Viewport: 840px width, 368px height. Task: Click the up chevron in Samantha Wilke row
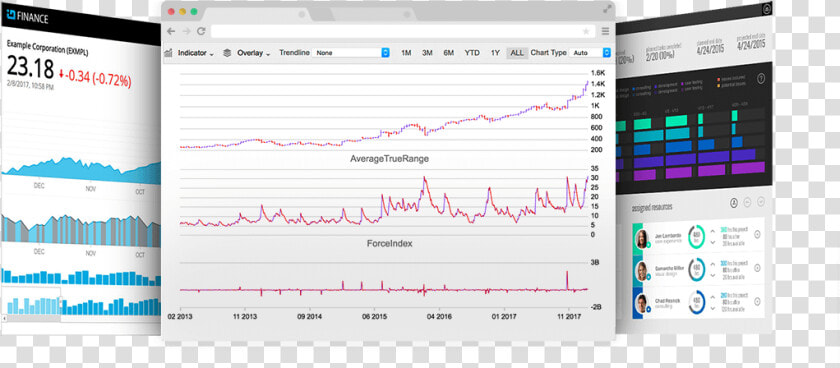713,263
